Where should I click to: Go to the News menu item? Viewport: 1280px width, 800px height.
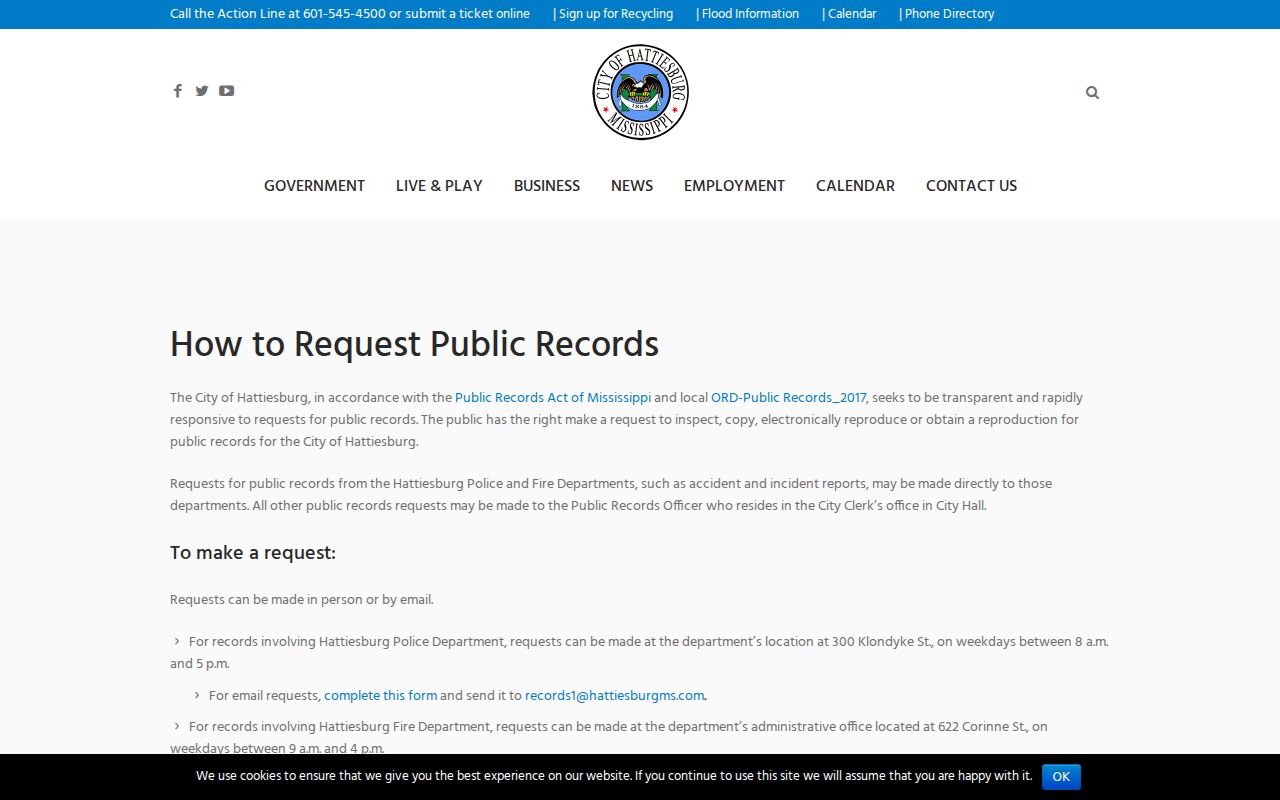click(632, 186)
